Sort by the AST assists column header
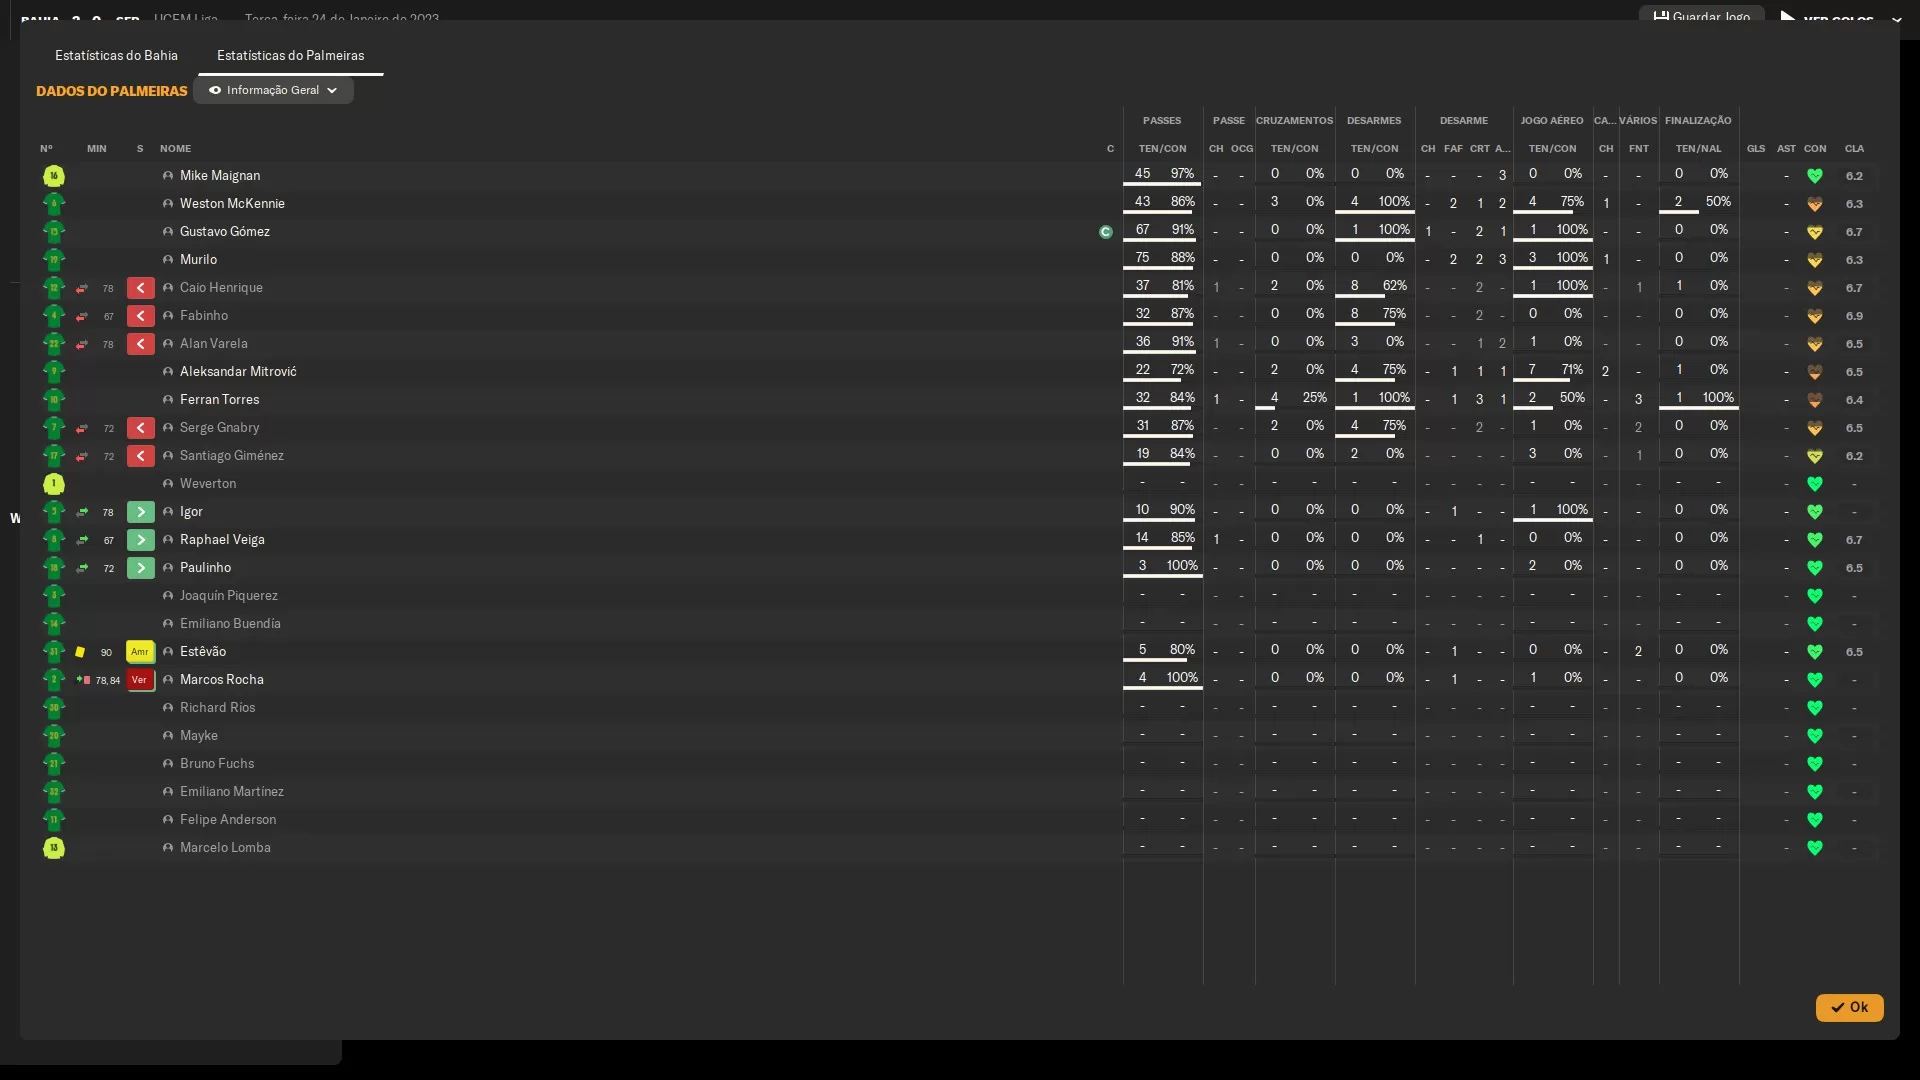 pos(1786,149)
